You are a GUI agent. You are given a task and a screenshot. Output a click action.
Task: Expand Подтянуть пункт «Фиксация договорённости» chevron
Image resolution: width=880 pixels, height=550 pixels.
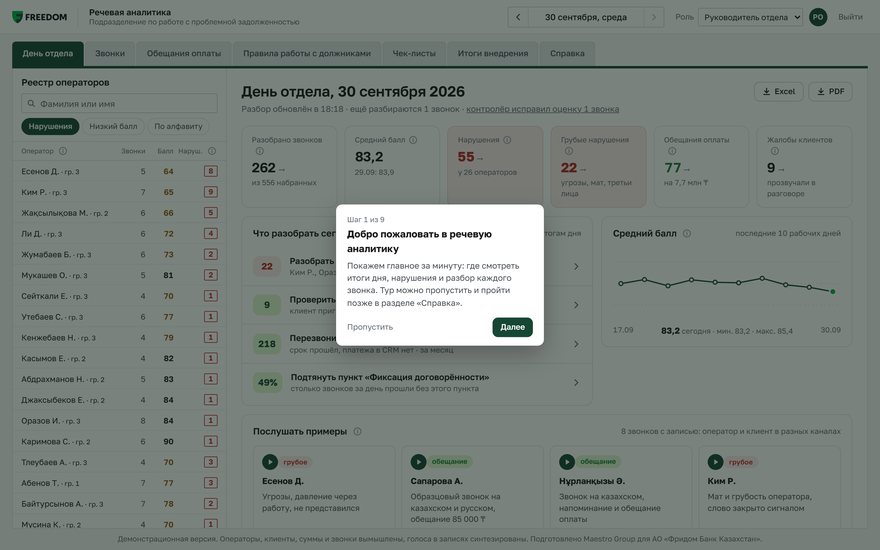tap(576, 383)
